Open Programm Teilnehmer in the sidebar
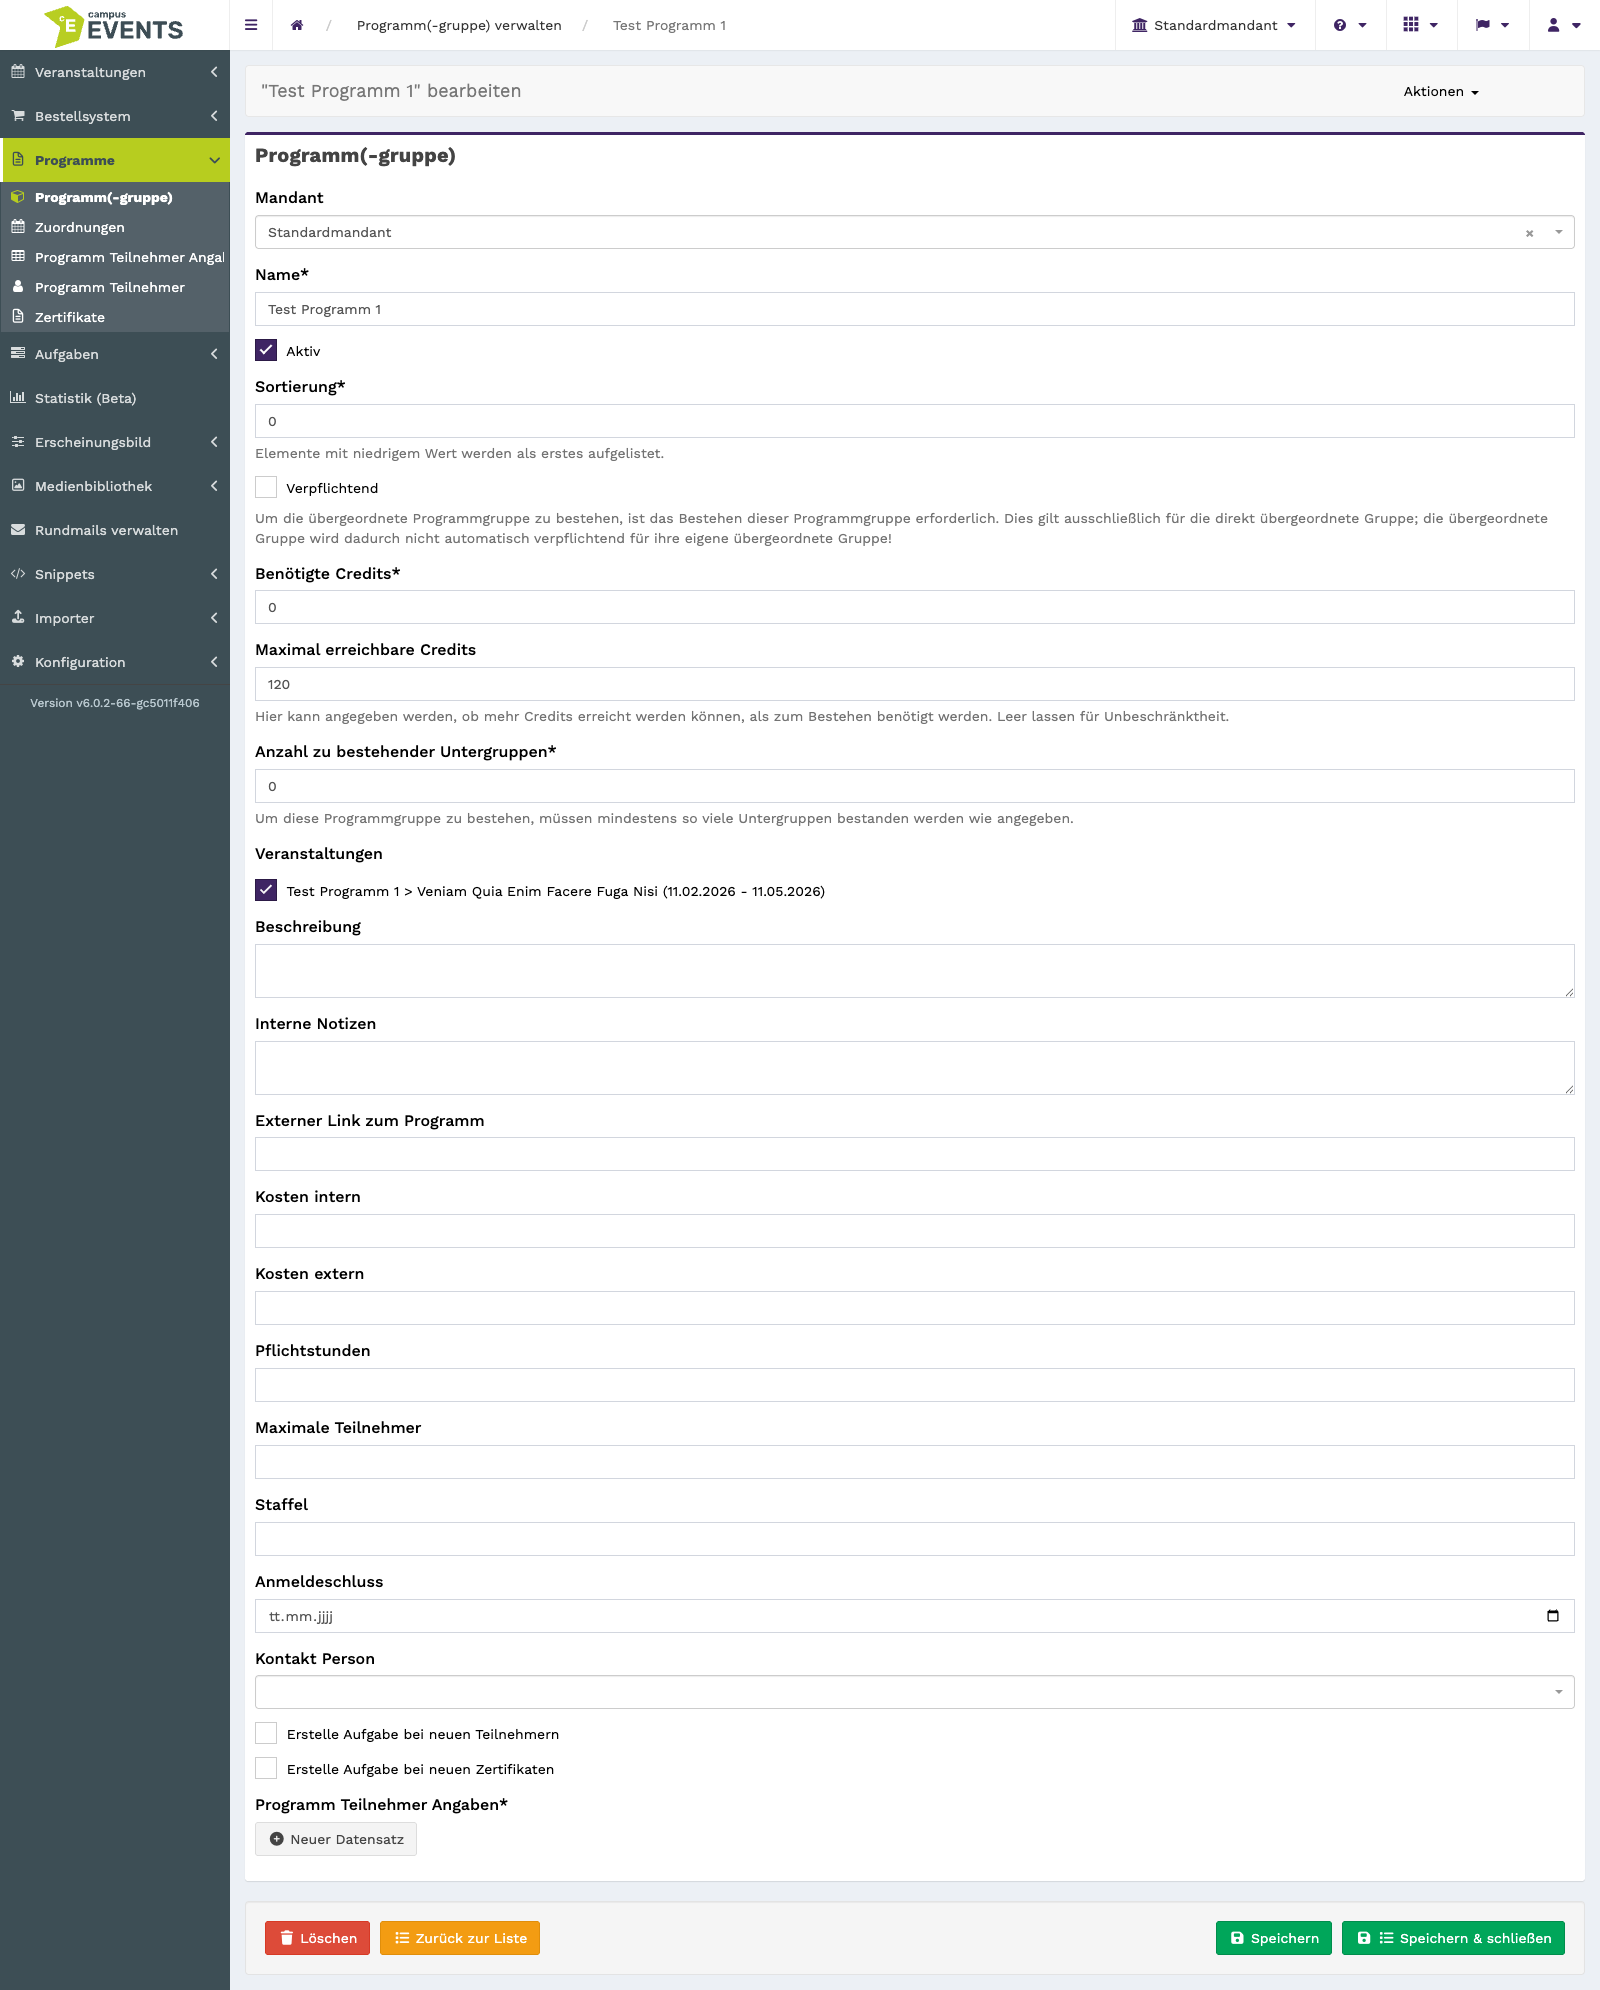The width and height of the screenshot is (1600, 1990). [115, 287]
